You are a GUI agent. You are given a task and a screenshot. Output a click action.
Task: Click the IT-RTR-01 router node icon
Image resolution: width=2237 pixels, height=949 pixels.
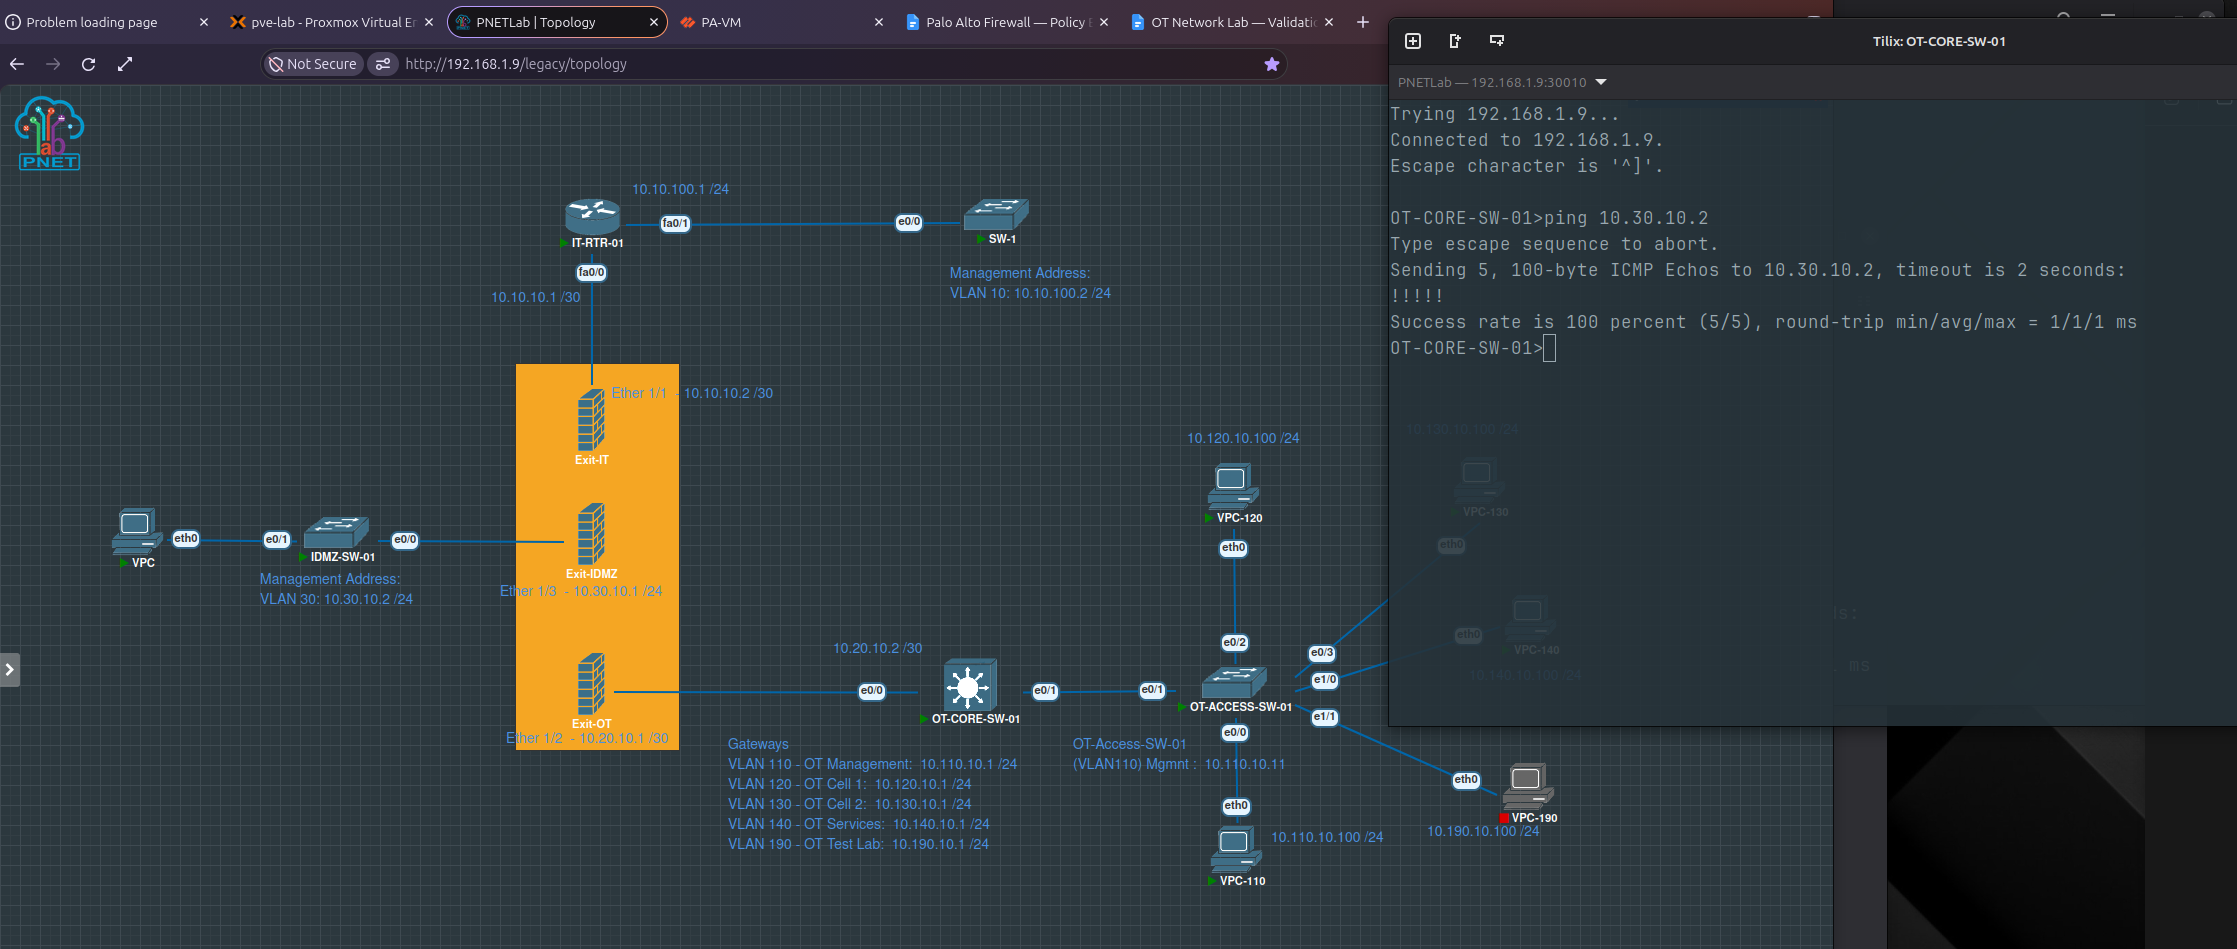point(592,216)
